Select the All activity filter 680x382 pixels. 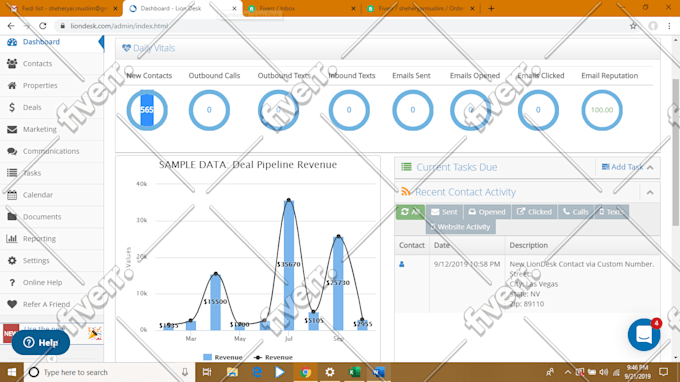point(410,212)
